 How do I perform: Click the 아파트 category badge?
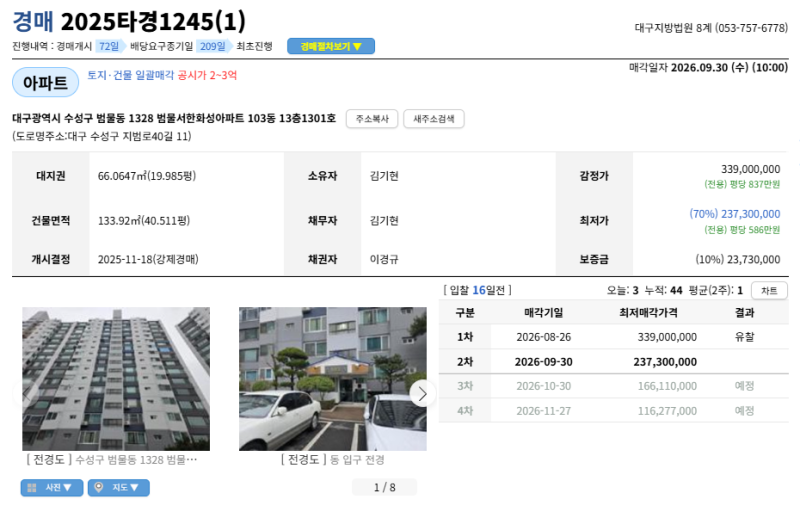(45, 82)
